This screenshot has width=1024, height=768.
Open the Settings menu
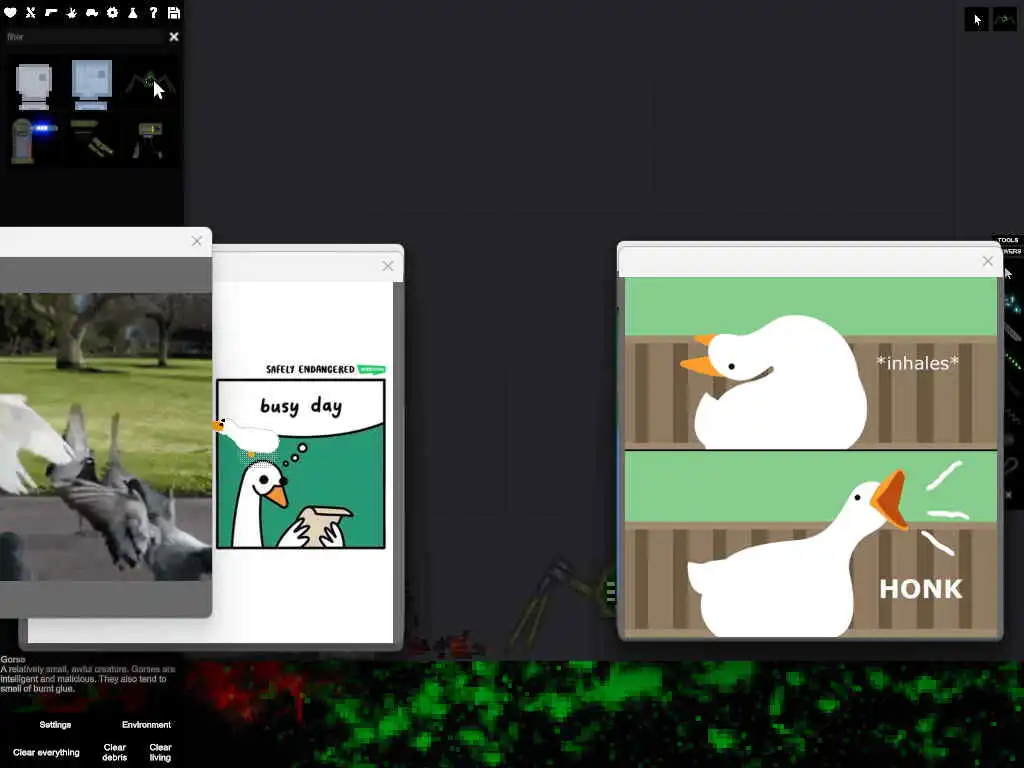55,725
